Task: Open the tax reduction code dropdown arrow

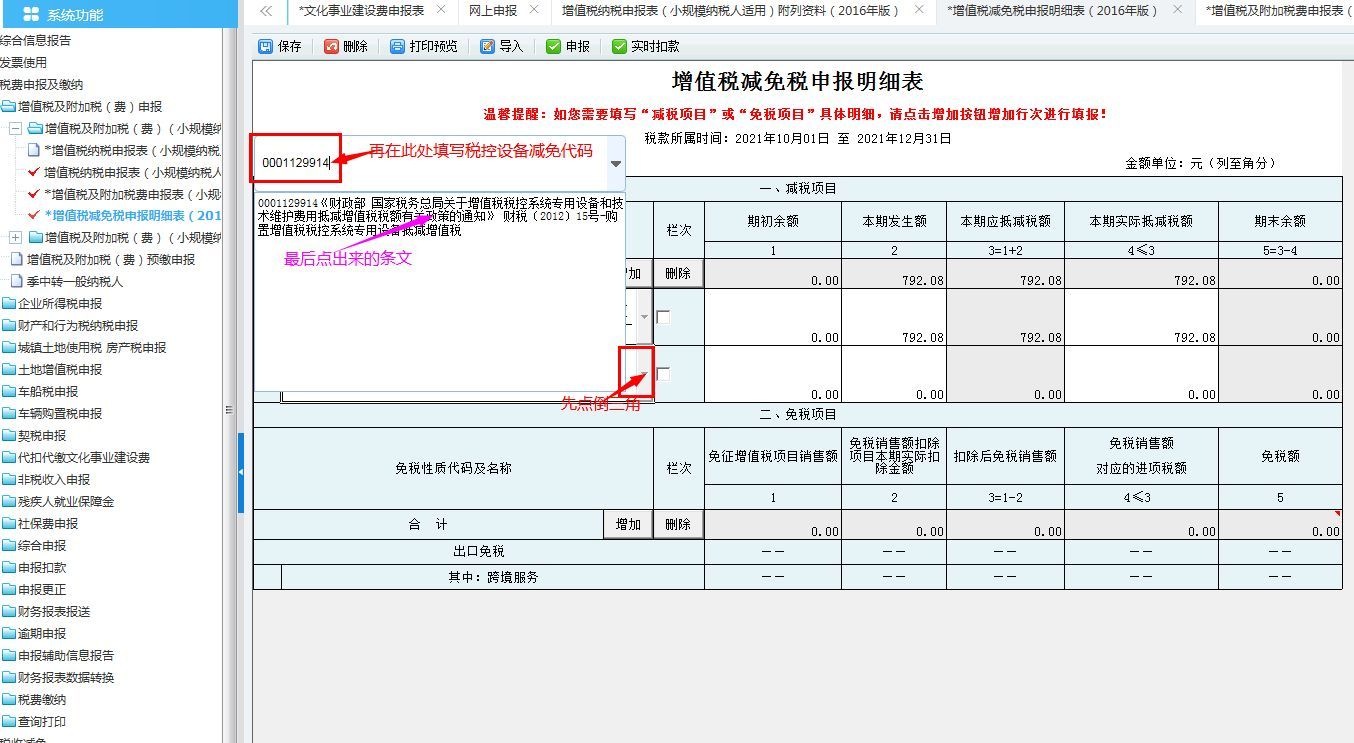Action: (x=614, y=163)
